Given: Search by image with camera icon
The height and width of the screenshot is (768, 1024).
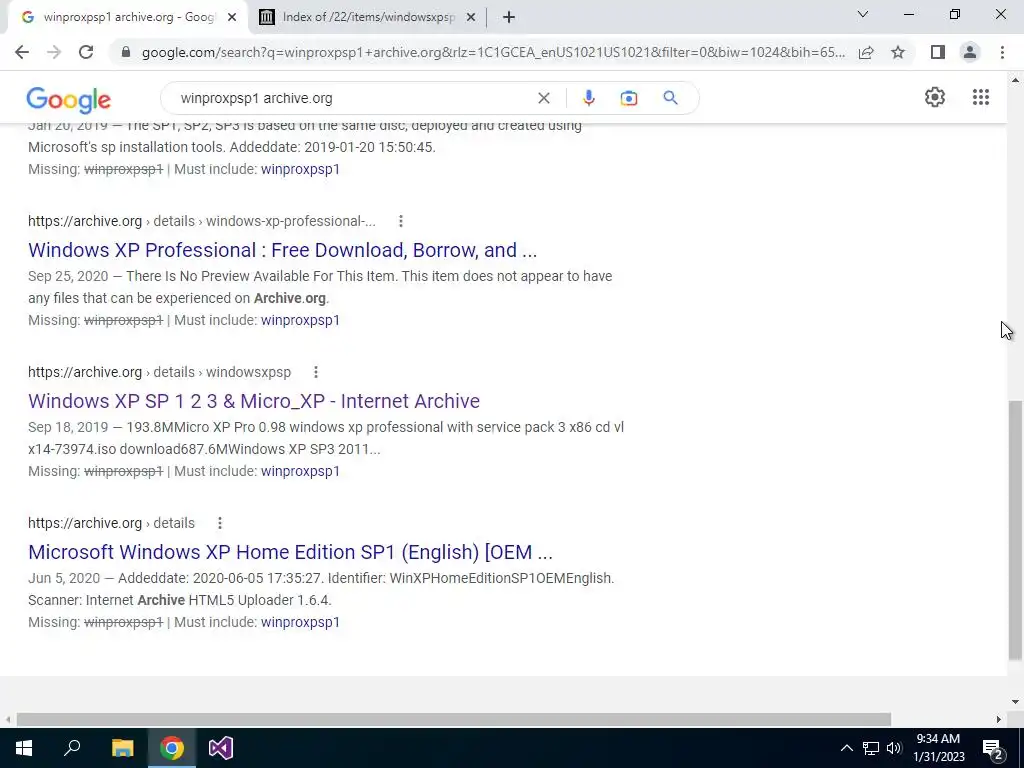Looking at the screenshot, I should pyautogui.click(x=628, y=98).
